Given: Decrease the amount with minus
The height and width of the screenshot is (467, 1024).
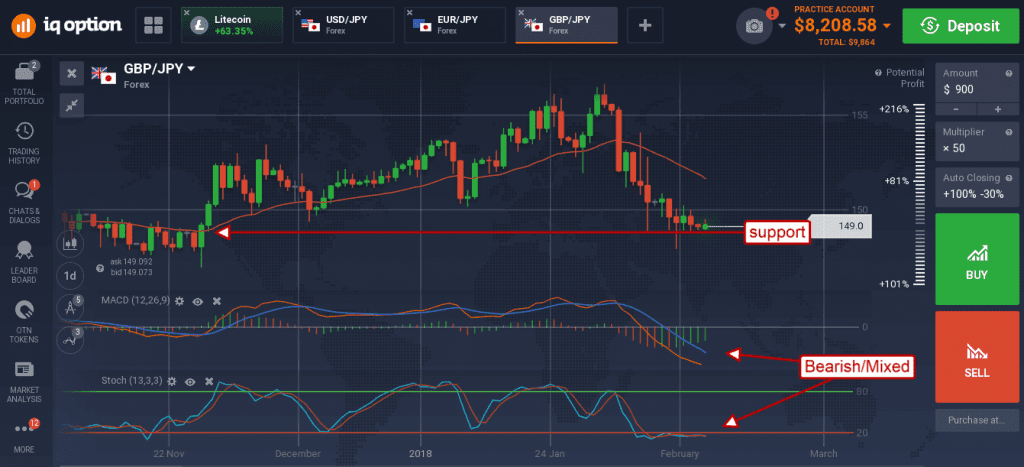Looking at the screenshot, I should coord(956,109).
